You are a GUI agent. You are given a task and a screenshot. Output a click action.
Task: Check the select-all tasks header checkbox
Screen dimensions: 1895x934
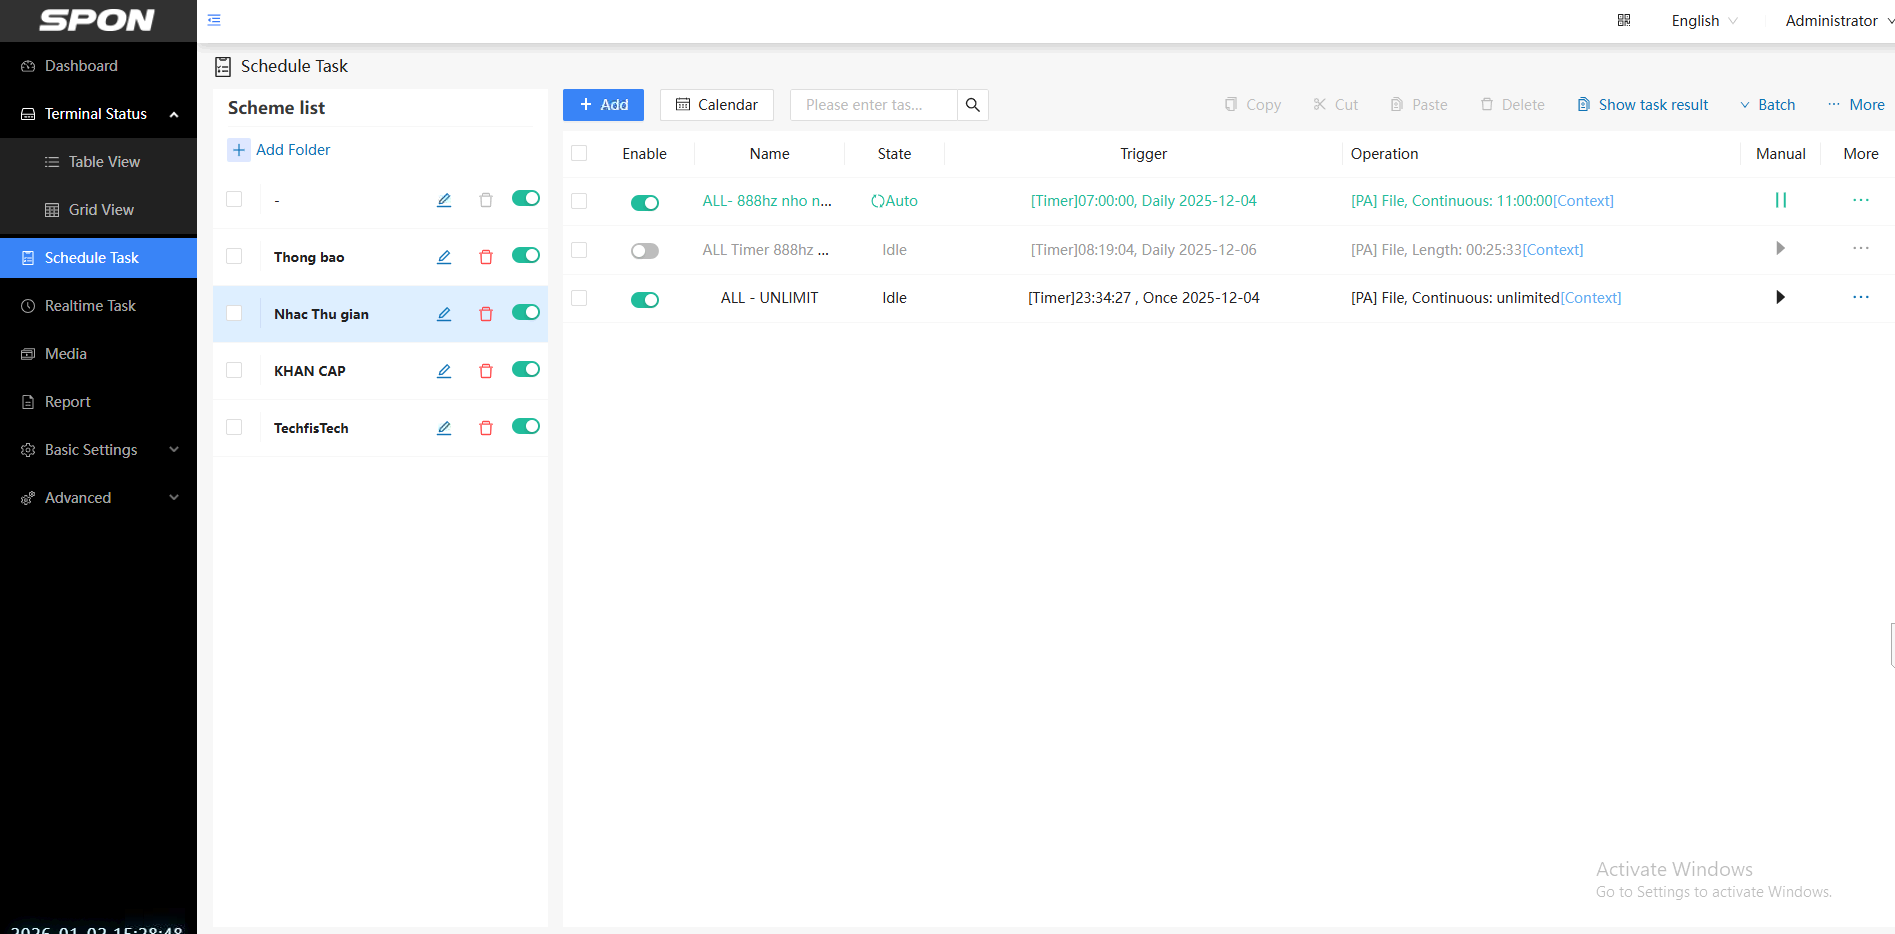tap(579, 154)
